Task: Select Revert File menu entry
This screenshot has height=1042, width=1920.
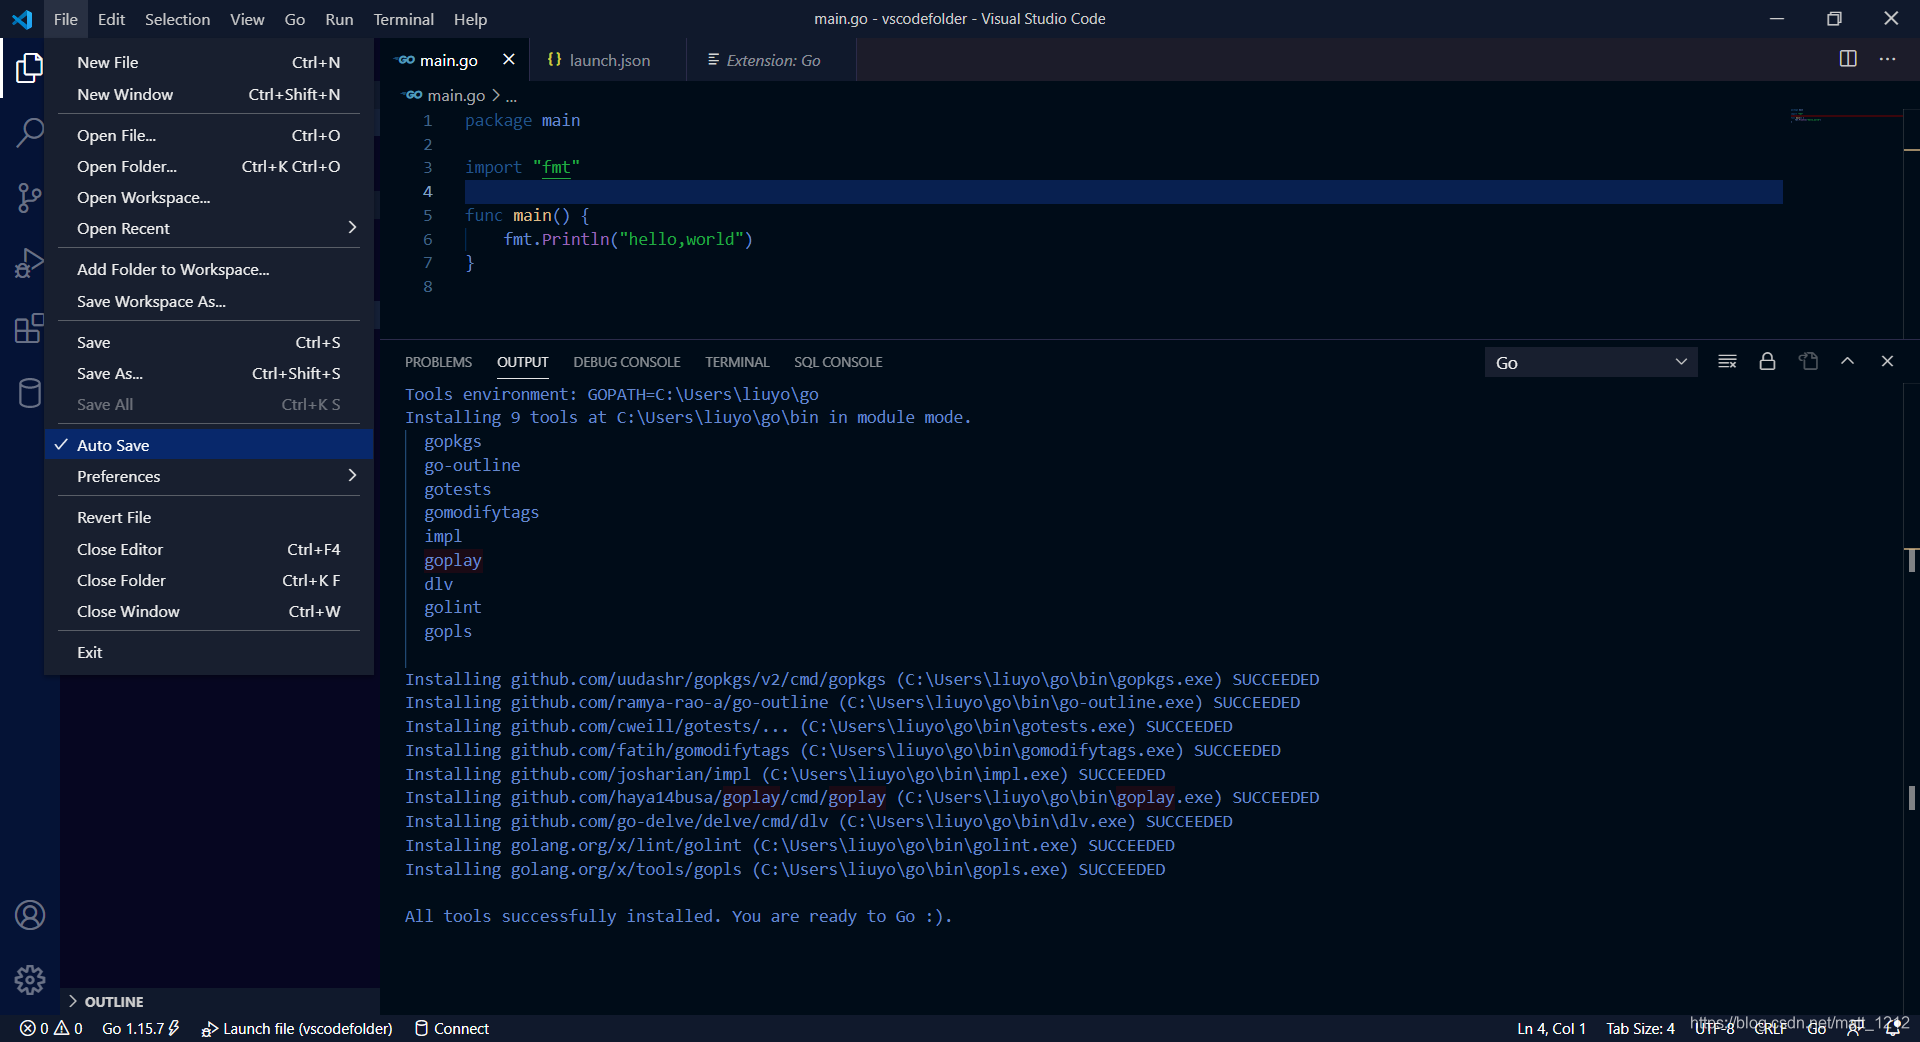Action: 209,518
